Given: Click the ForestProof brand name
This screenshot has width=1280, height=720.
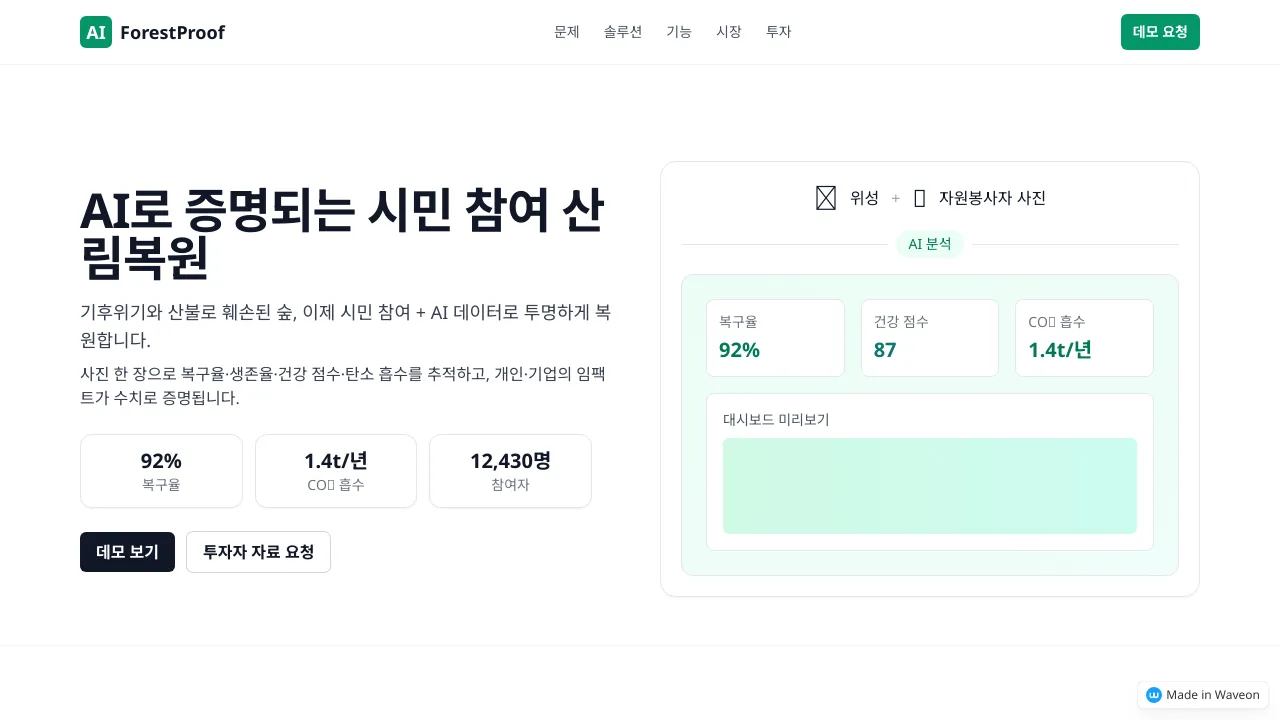Looking at the screenshot, I should pyautogui.click(x=172, y=32).
